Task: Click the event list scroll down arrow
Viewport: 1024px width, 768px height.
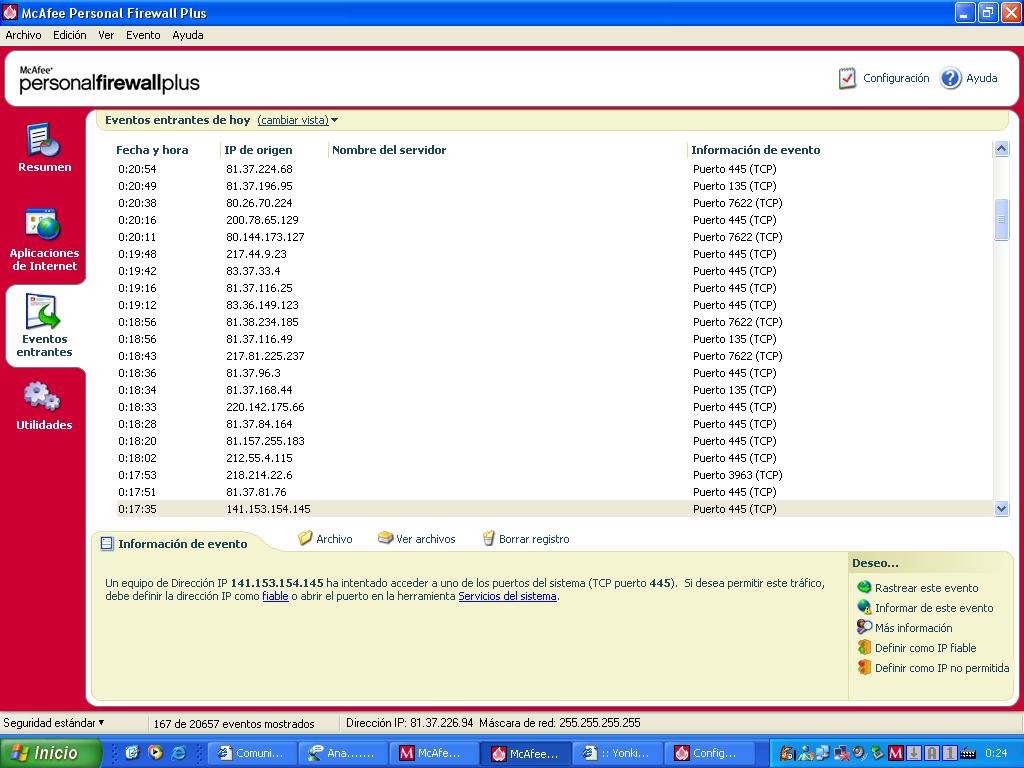Action: (1001, 508)
